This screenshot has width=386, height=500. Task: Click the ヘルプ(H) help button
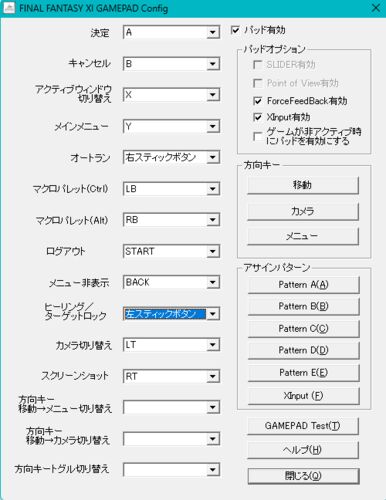303,450
